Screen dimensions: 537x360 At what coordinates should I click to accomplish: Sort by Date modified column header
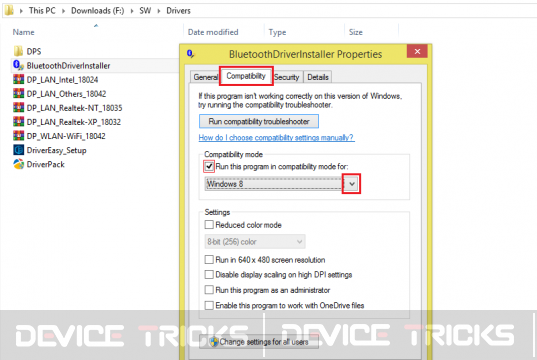pyautogui.click(x=213, y=32)
